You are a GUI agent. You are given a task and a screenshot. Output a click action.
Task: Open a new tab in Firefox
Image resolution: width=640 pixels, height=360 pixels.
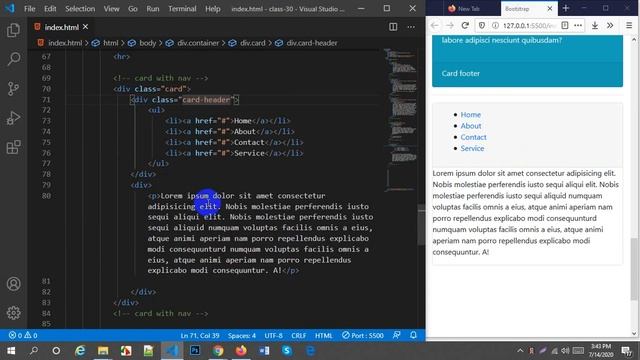tap(566, 8)
